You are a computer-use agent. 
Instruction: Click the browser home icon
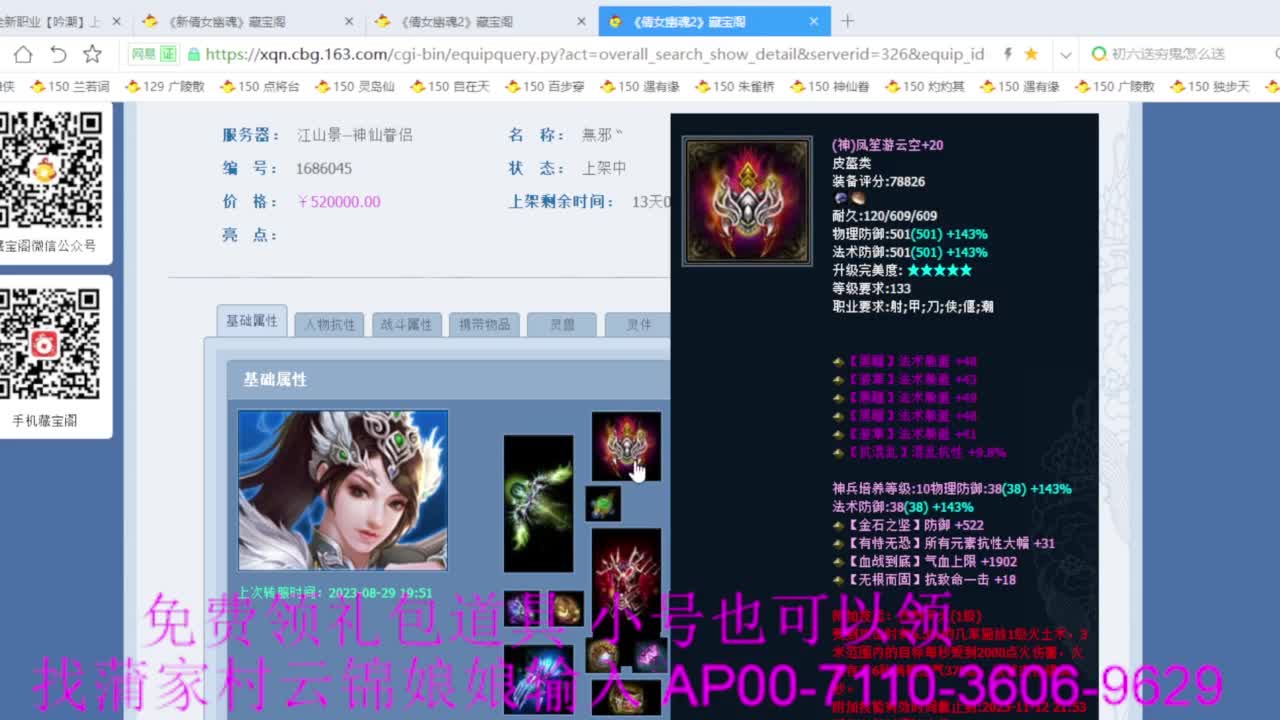(22, 54)
